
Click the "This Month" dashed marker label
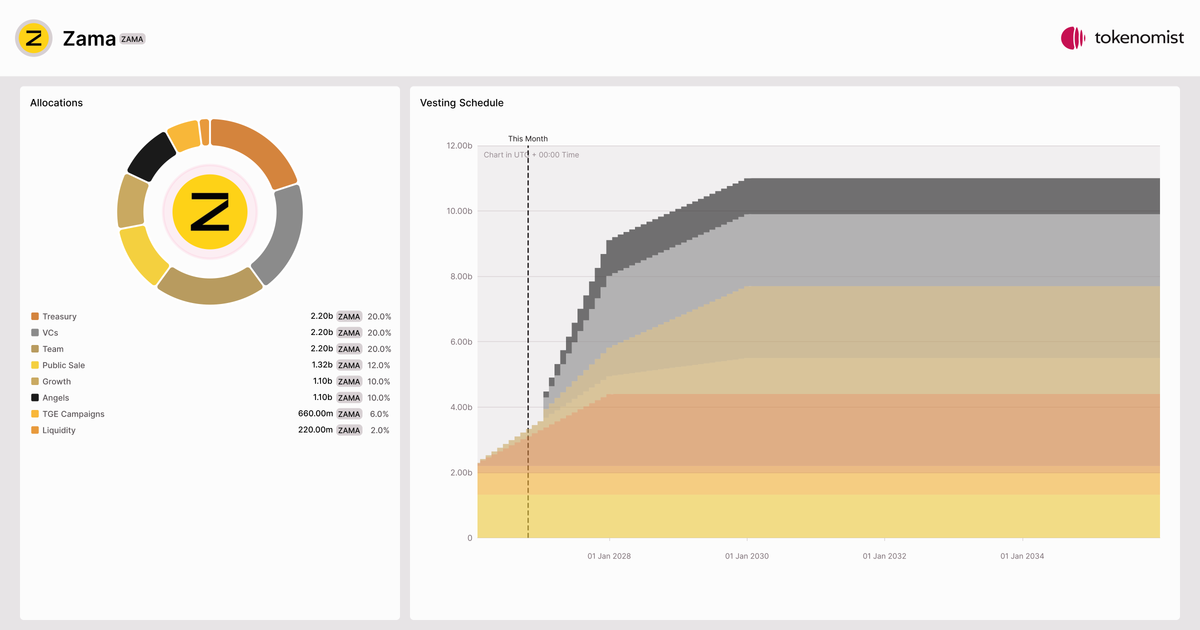click(528, 139)
